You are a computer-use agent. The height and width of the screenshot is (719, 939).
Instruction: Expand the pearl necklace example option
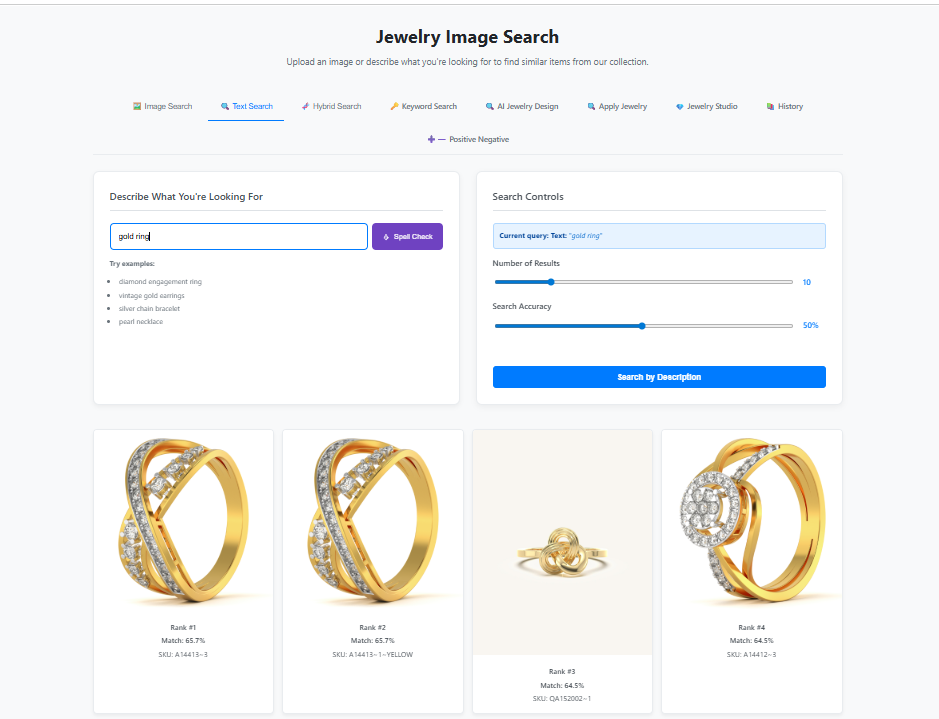tap(142, 323)
